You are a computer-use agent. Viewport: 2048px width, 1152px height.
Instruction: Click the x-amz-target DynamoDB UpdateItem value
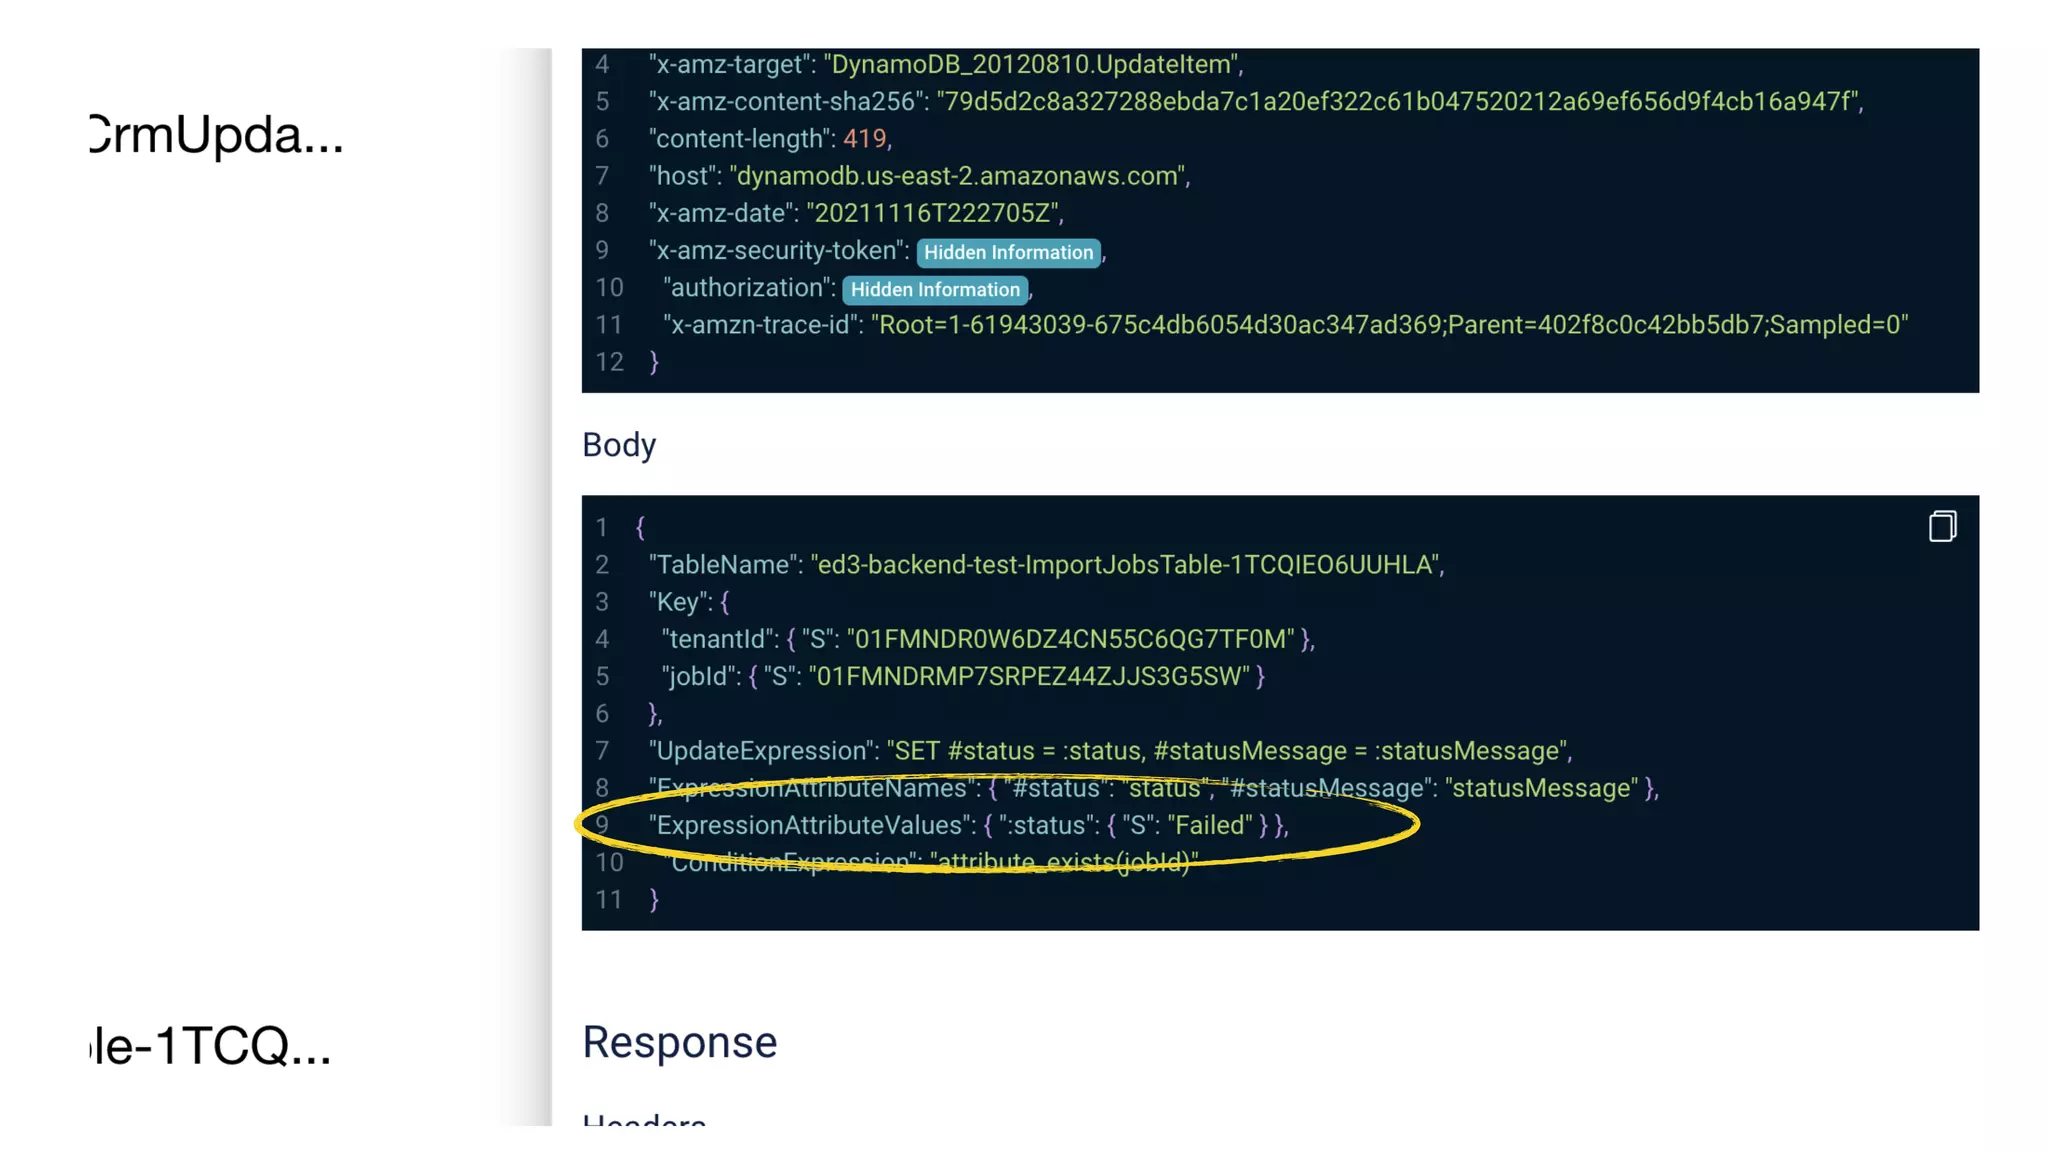coord(1032,65)
